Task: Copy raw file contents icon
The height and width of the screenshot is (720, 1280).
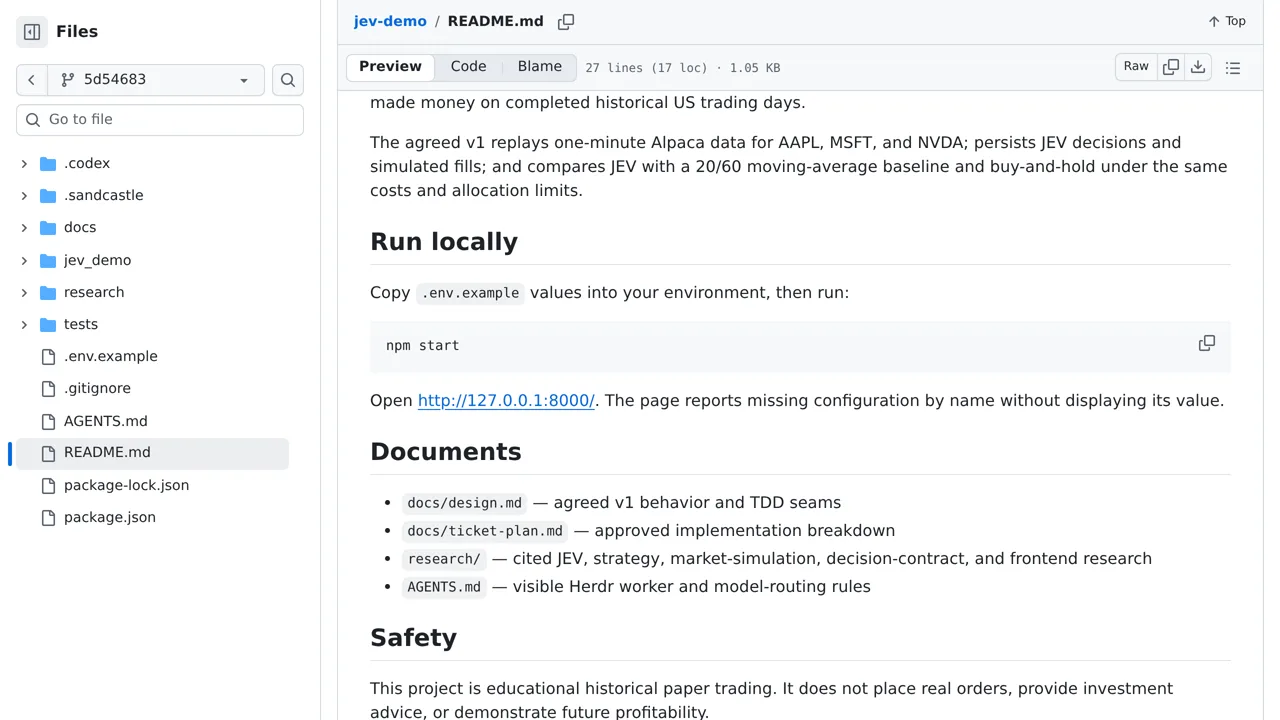Action: coord(1171,67)
